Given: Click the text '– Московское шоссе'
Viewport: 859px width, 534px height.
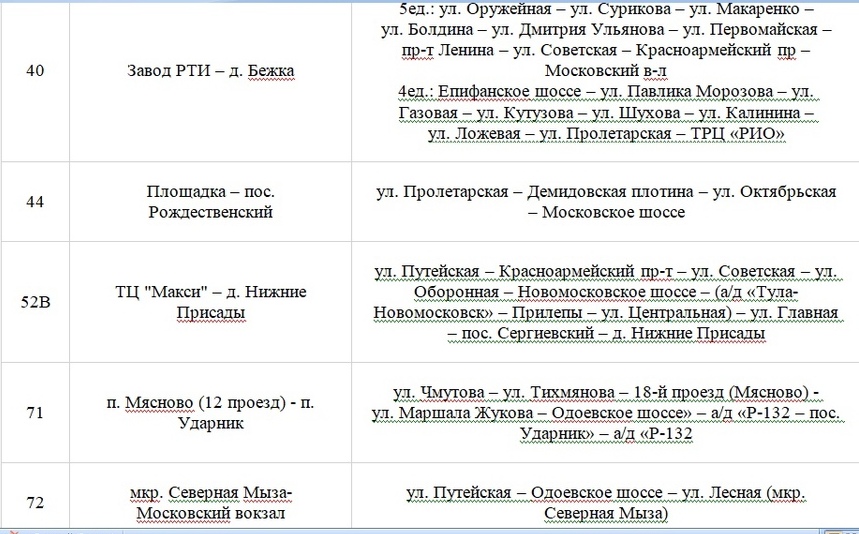Looking at the screenshot, I should point(606,212).
